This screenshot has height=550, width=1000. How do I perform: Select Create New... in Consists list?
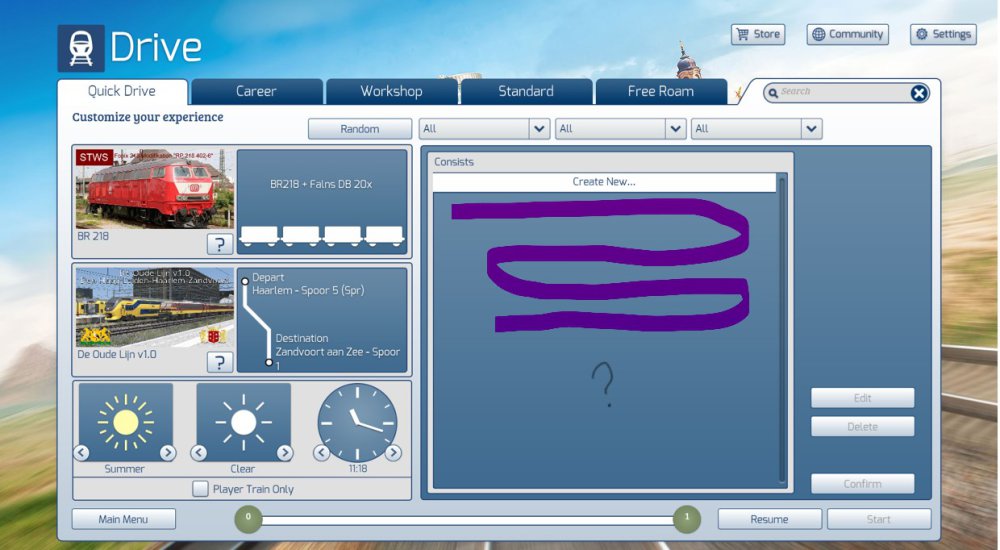pos(604,182)
